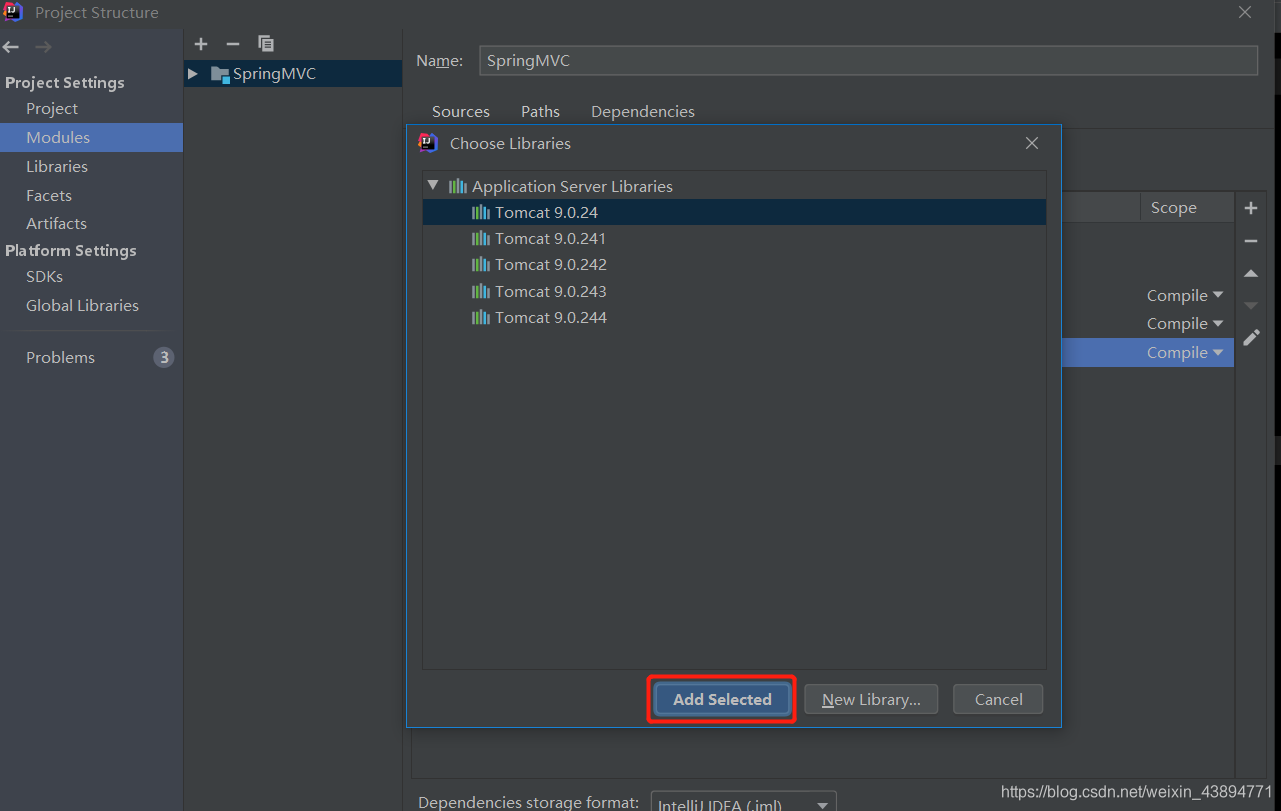This screenshot has height=811, width=1281.
Task: Edit dependency with the pencil icon
Action: click(x=1251, y=338)
